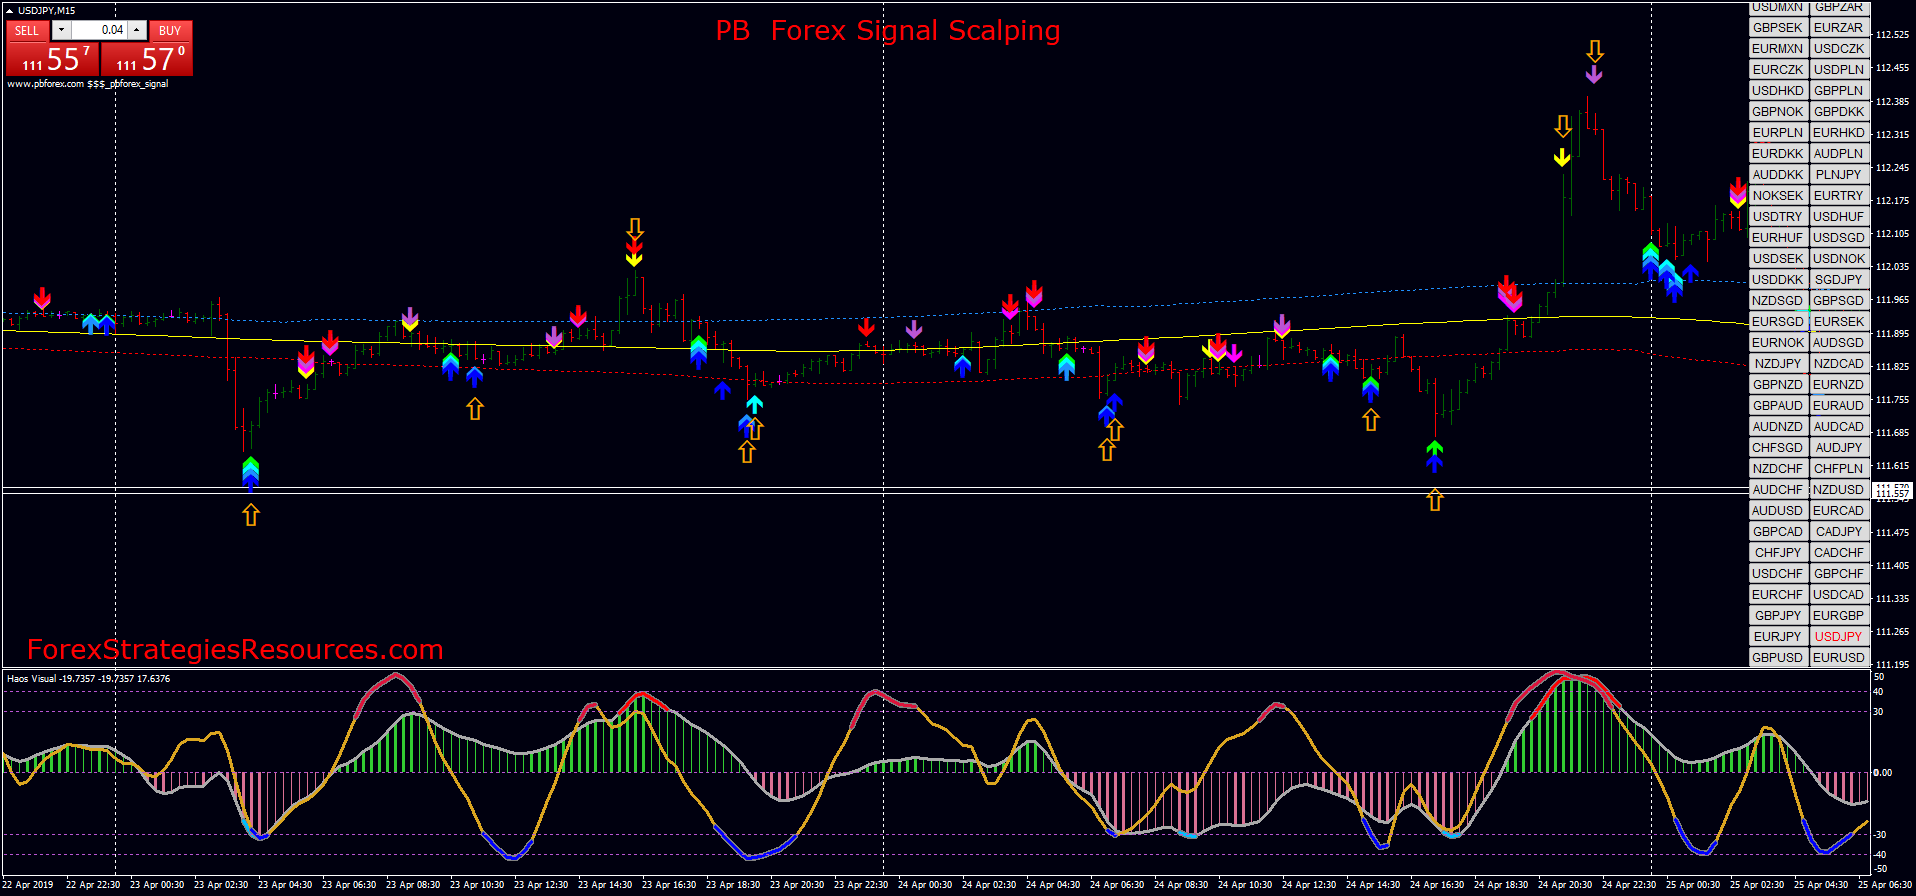Switch to GBPUSD symbol

click(x=1778, y=657)
